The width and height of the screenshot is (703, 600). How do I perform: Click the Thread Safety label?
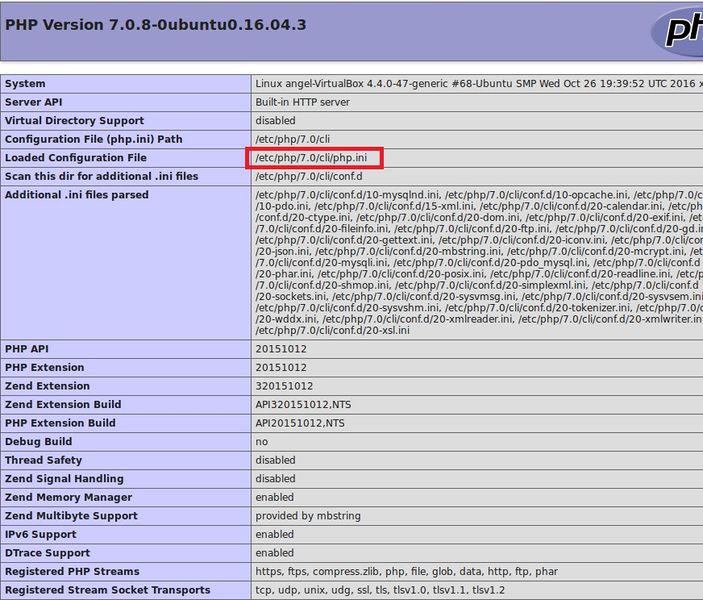43,461
